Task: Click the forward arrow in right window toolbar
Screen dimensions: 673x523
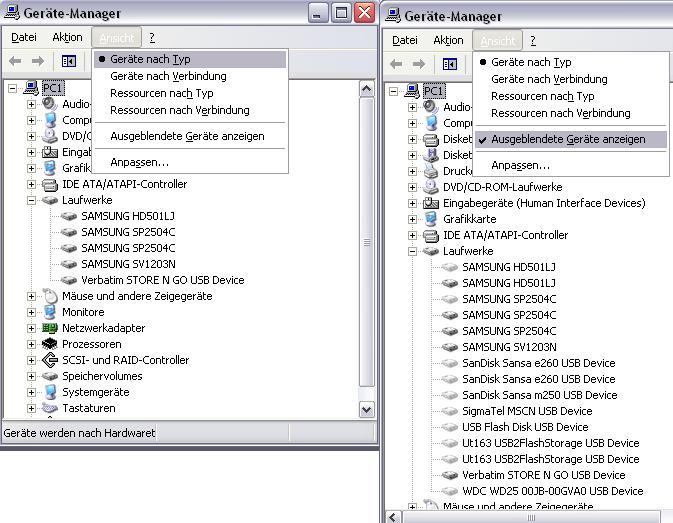Action: coord(418,64)
